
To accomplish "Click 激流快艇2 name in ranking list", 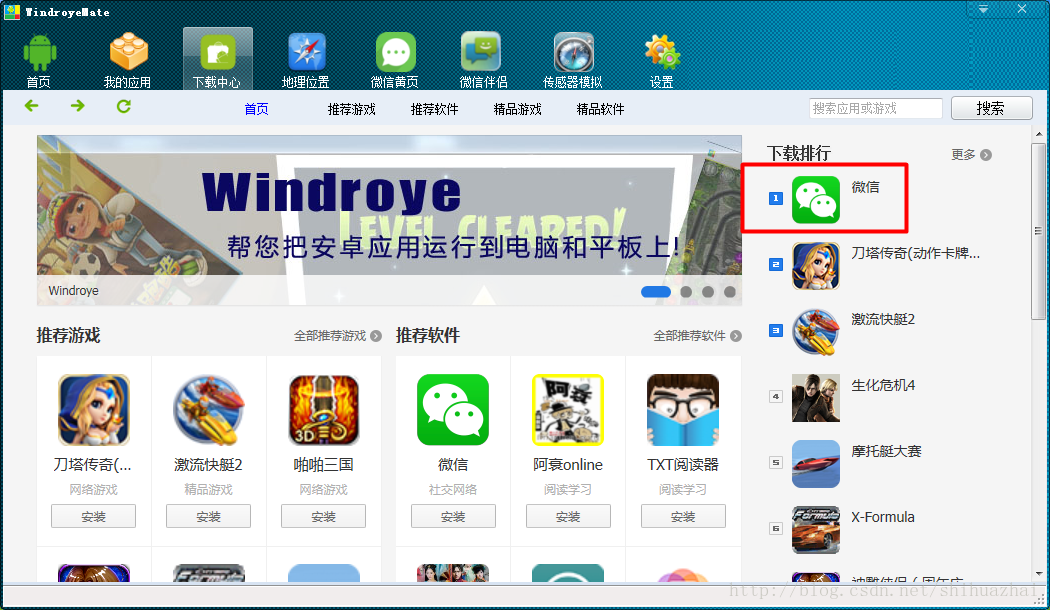I will [x=883, y=319].
